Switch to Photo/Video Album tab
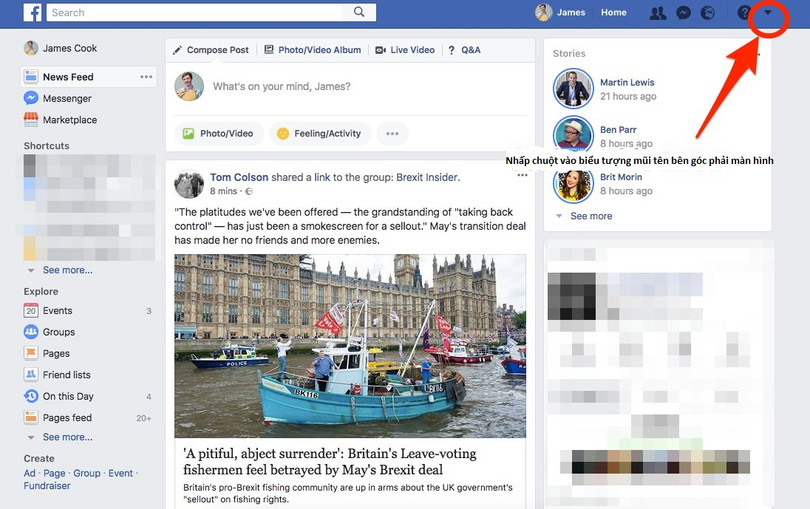Image resolution: width=810 pixels, height=509 pixels. tap(313, 50)
